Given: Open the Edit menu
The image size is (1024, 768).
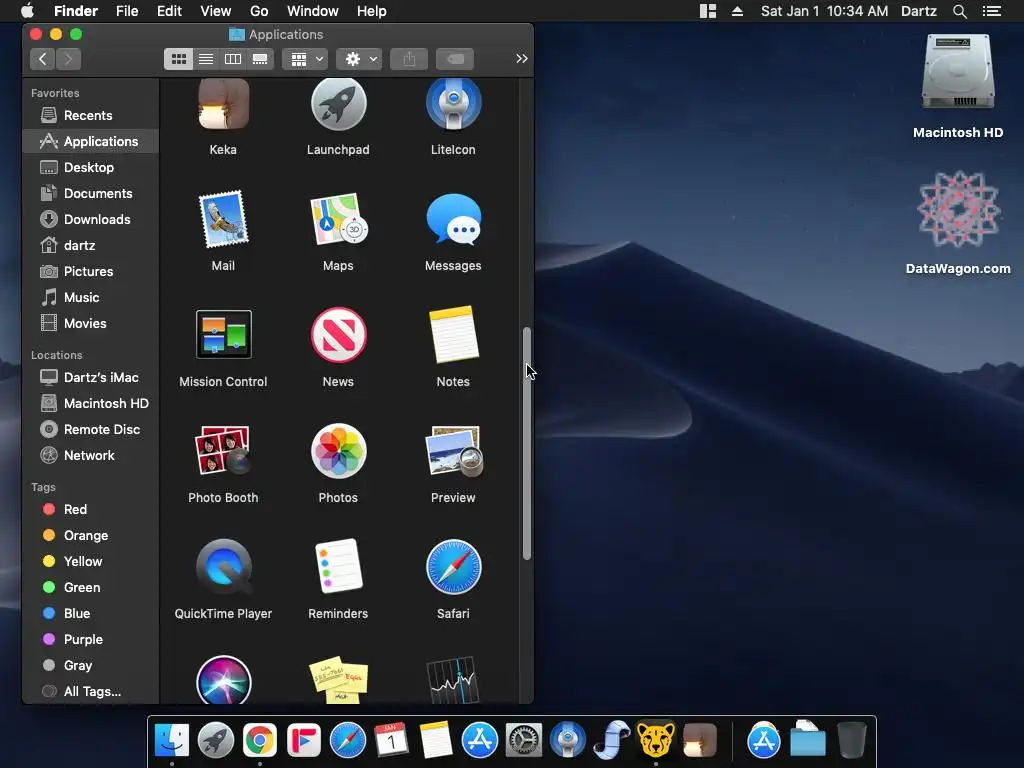Looking at the screenshot, I should 169,11.
